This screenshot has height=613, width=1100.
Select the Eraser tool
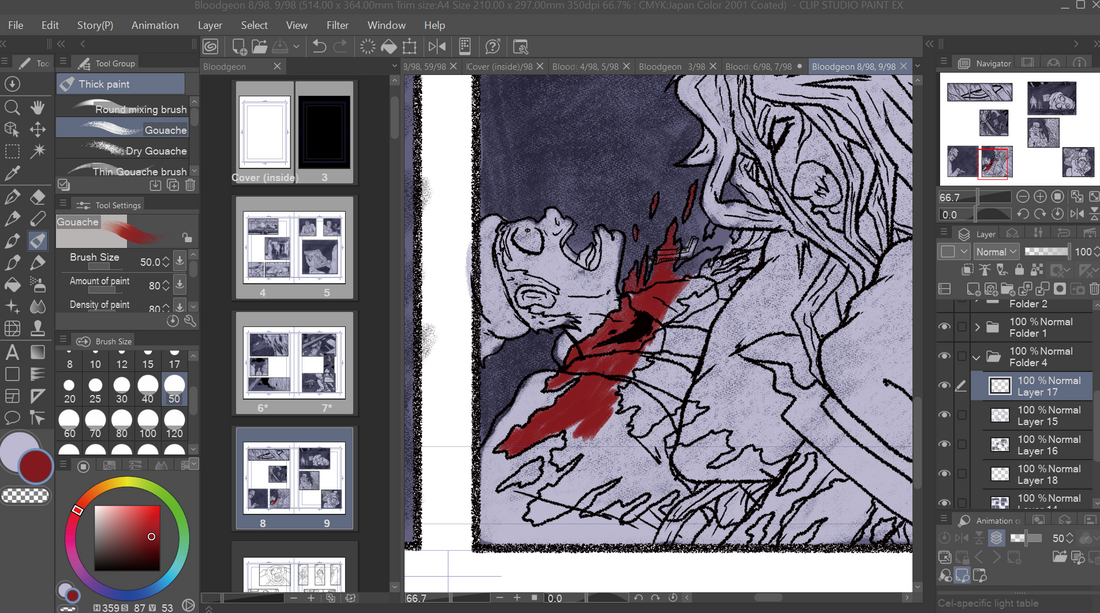pyautogui.click(x=38, y=197)
